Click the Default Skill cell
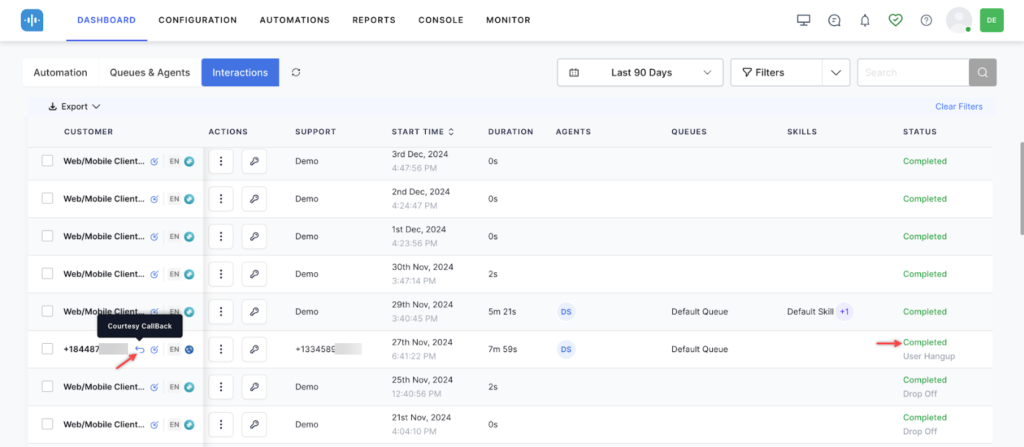The image size is (1024, 447). [x=810, y=312]
